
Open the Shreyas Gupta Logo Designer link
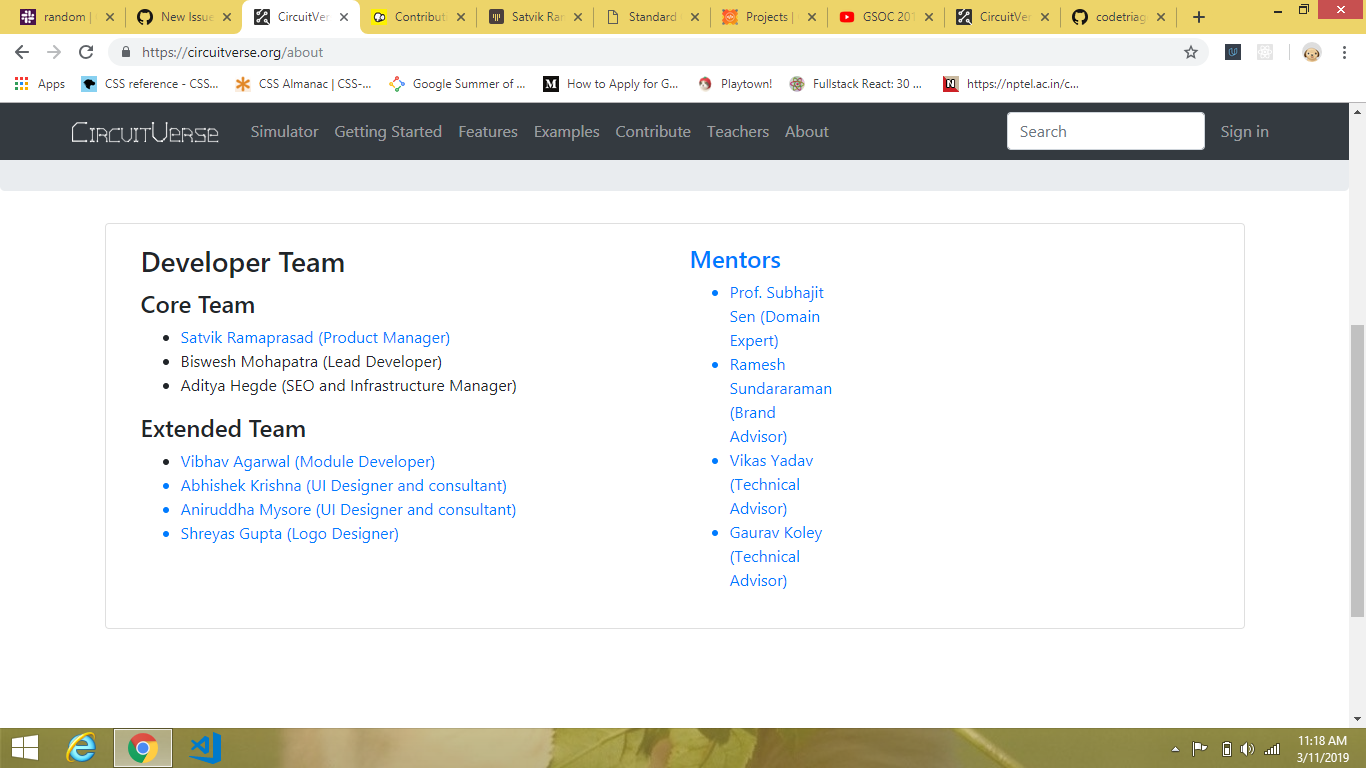(289, 534)
